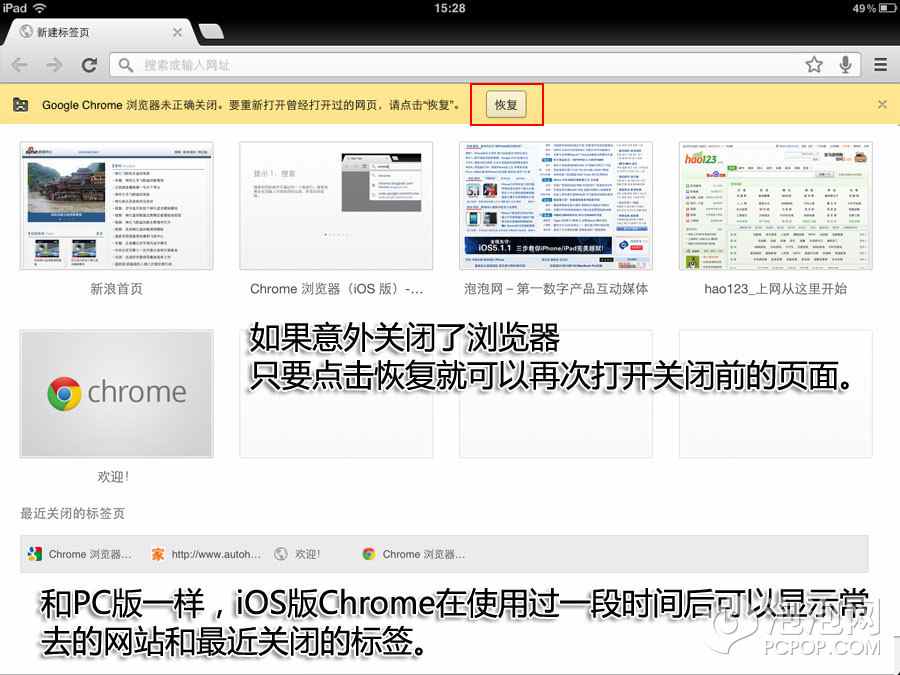This screenshot has height=675, width=900.
Task: Reopen the autohome recently closed tab
Action: tap(206, 554)
